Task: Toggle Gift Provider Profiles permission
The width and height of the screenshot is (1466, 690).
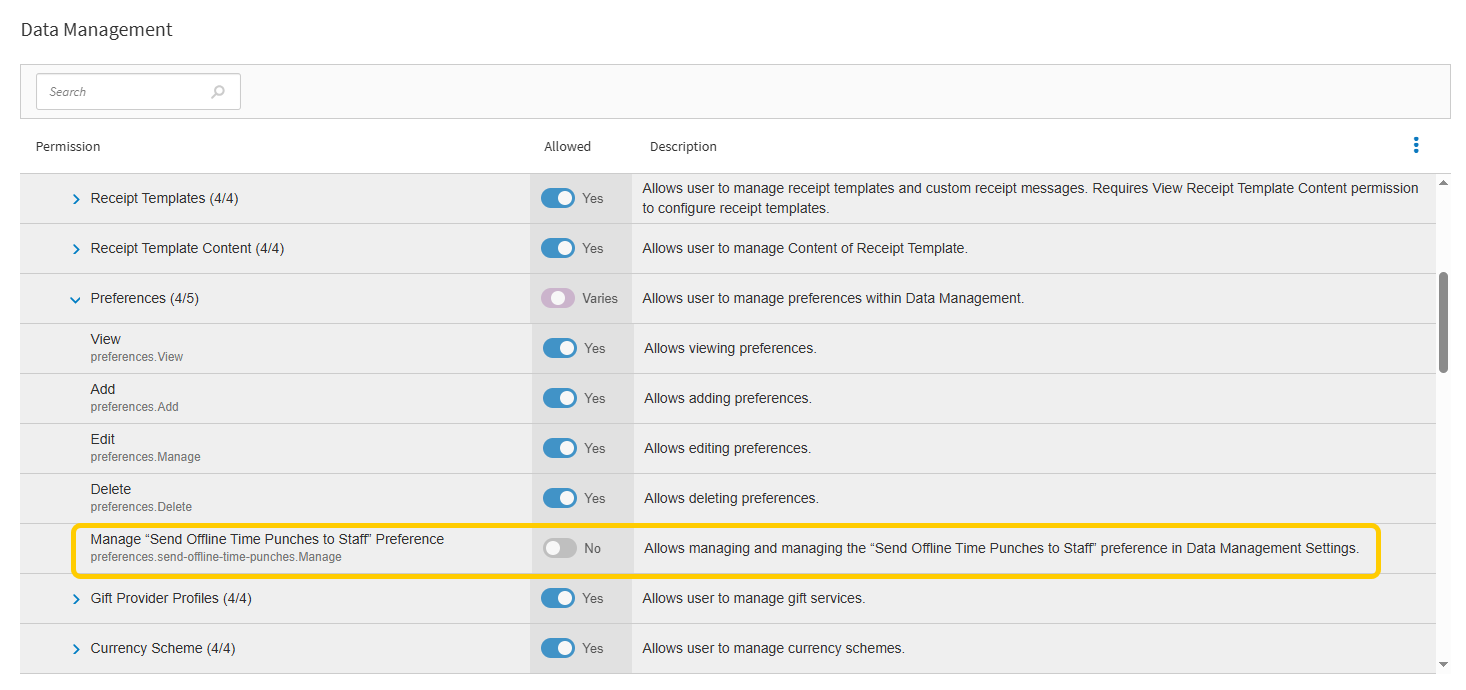Action: coord(558,598)
